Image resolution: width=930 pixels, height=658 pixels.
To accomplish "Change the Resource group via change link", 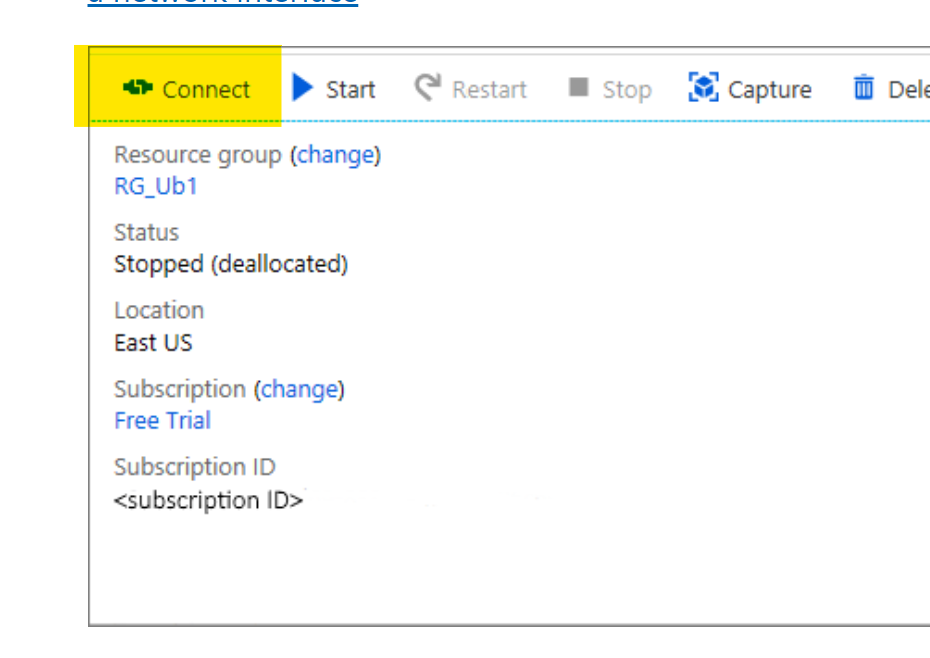I will pyautogui.click(x=335, y=155).
